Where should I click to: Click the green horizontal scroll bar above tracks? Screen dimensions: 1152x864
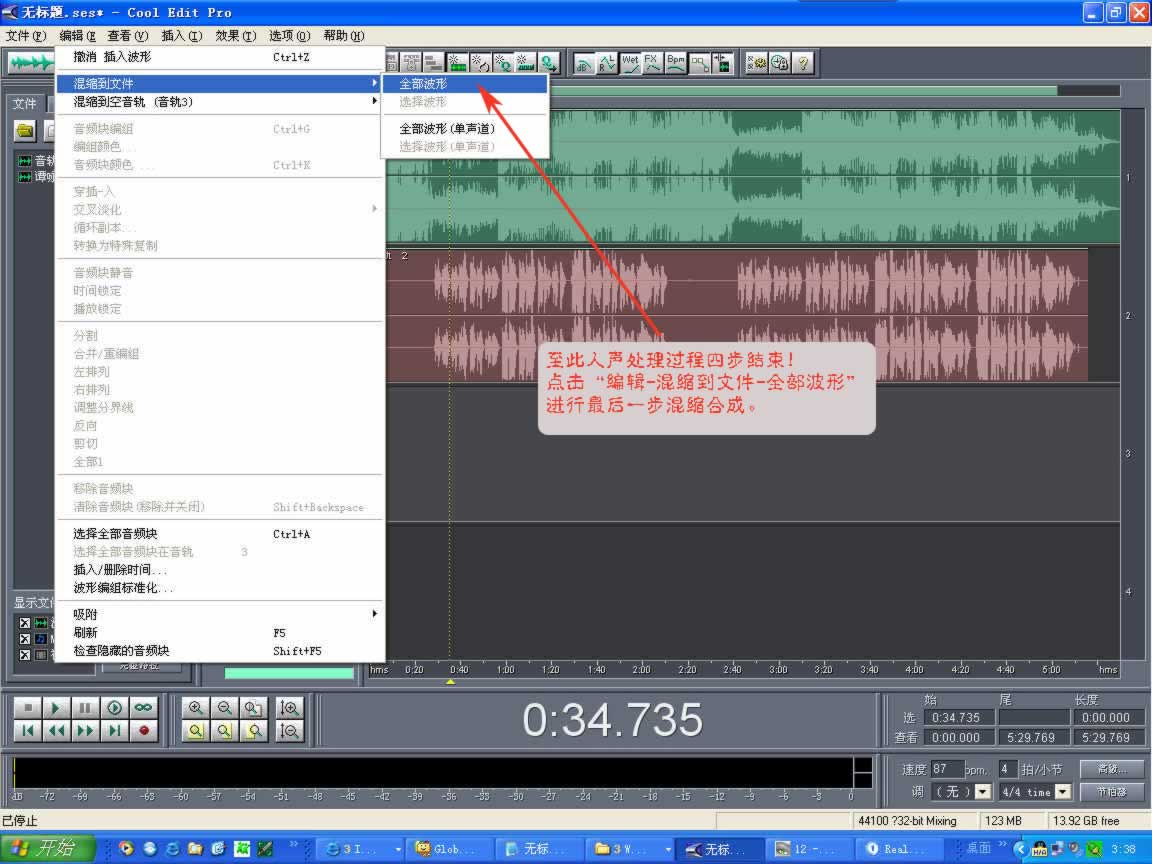[804, 90]
